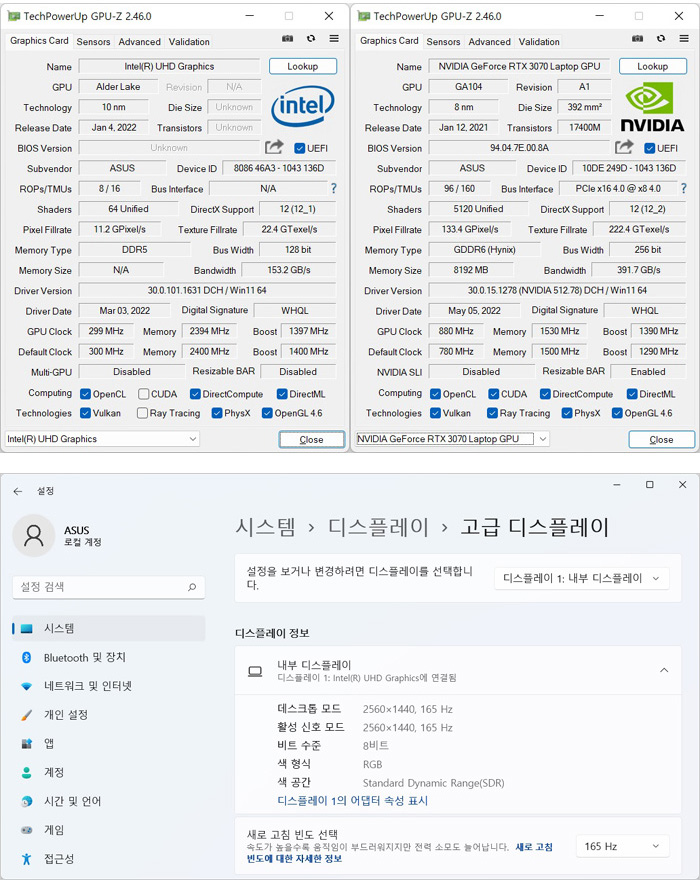The image size is (700, 884).
Task: Click screenshot camera icon in Intel GPU-Z window
Action: tap(287, 38)
